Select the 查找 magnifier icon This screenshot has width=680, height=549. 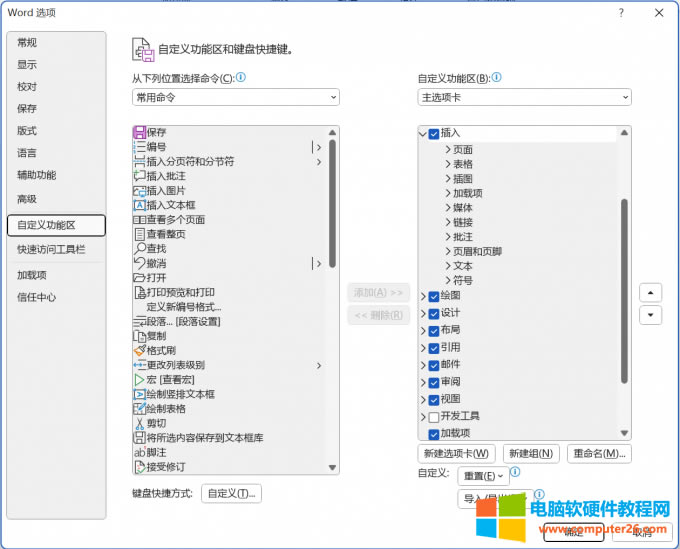click(x=140, y=249)
